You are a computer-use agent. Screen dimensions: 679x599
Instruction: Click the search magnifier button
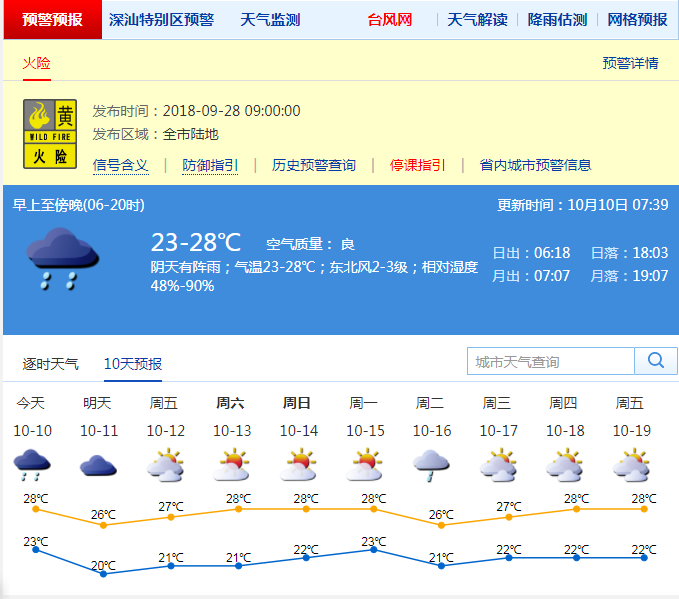tap(656, 361)
